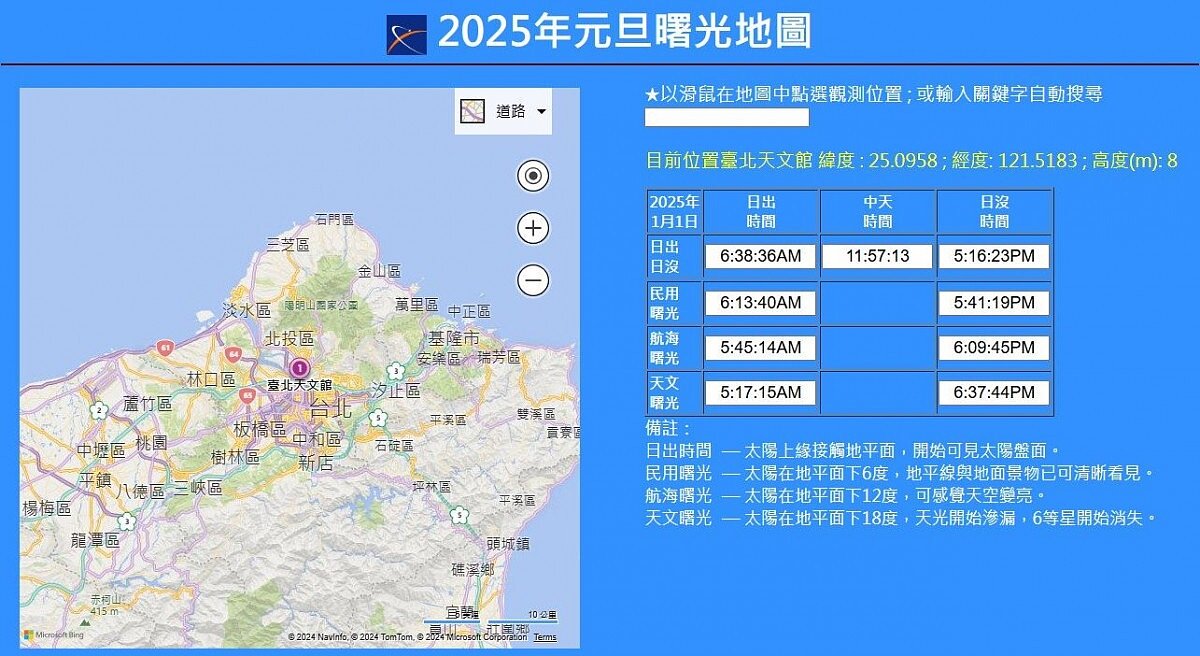Select the 6:38:36AM sunrise time cell
This screenshot has width=1200, height=656.
[x=760, y=256]
